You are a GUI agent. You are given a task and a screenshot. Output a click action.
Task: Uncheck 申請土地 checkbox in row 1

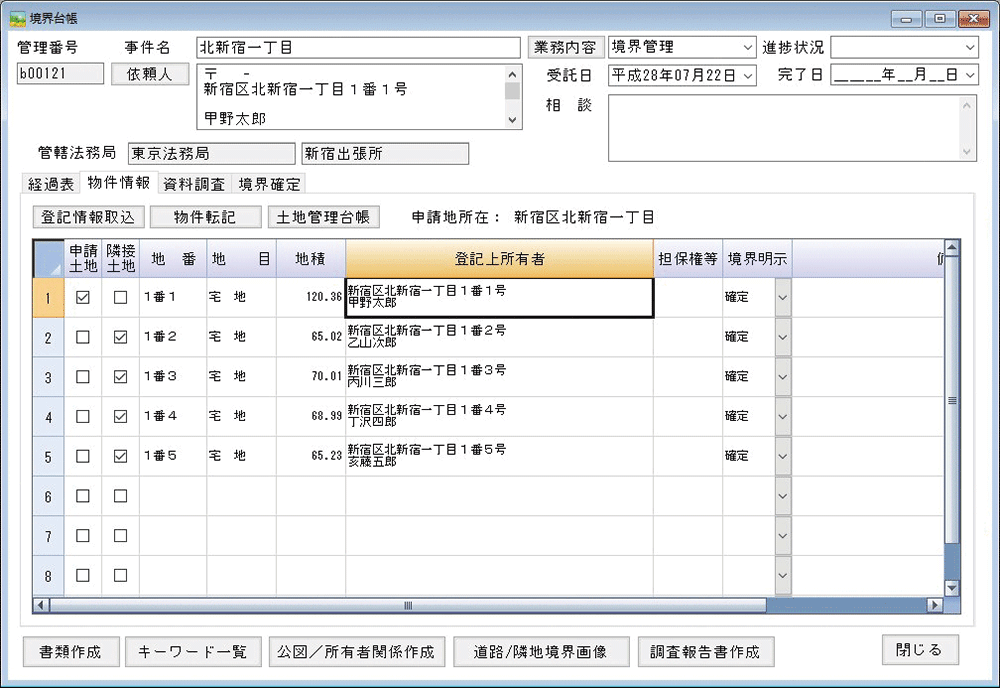coord(83,297)
